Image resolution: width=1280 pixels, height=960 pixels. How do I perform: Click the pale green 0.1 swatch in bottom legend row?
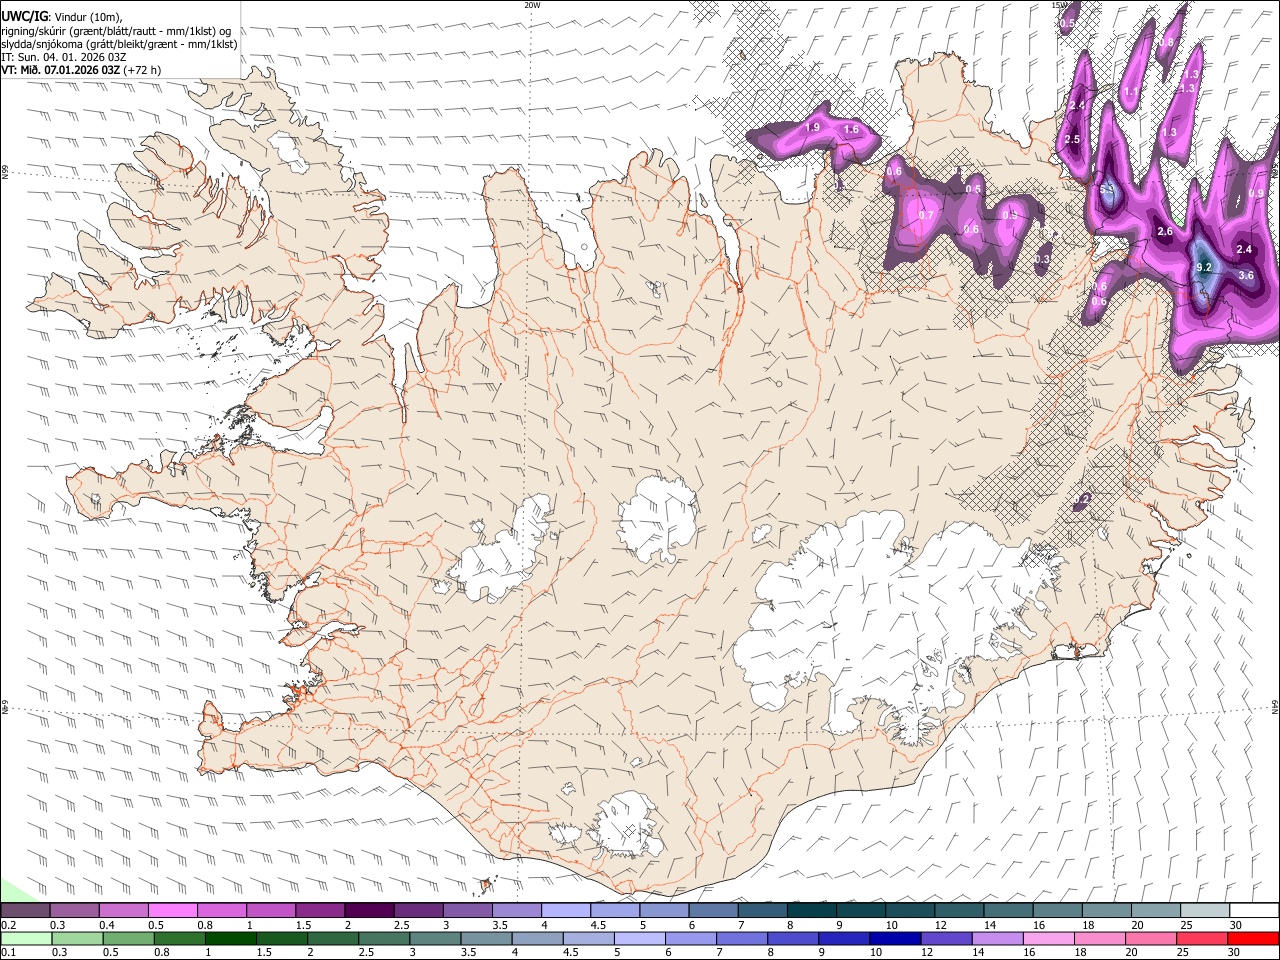coord(26,938)
